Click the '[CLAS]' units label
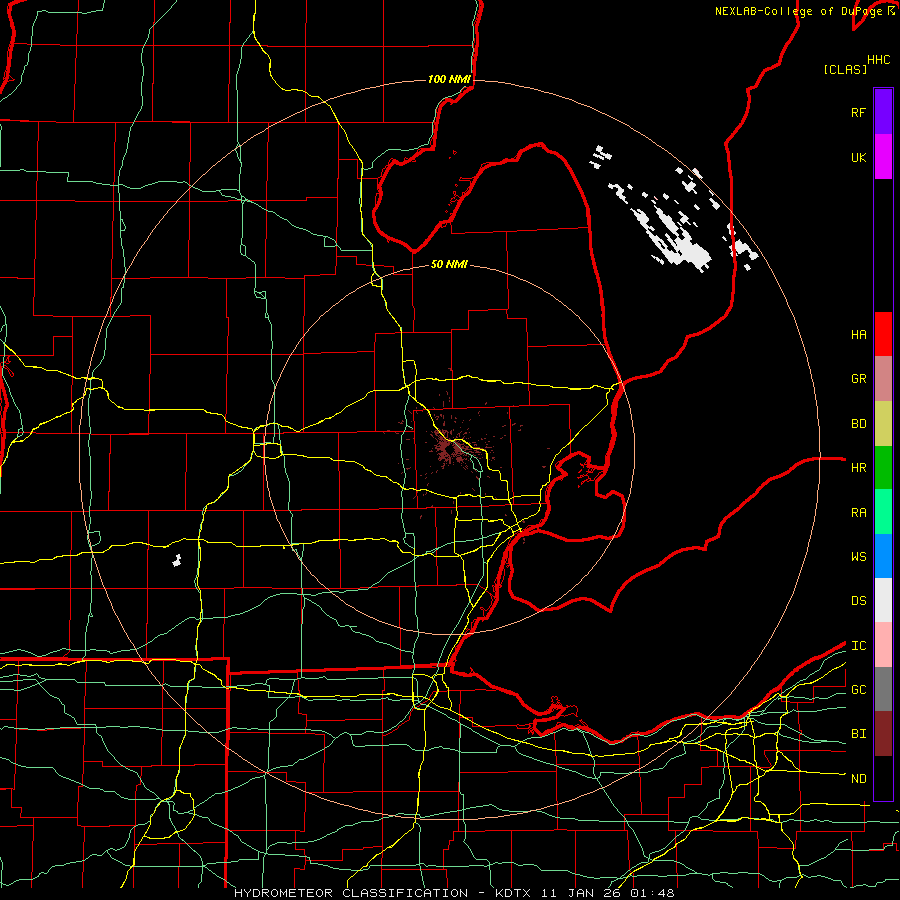Screen dimensions: 900x900 coord(845,70)
